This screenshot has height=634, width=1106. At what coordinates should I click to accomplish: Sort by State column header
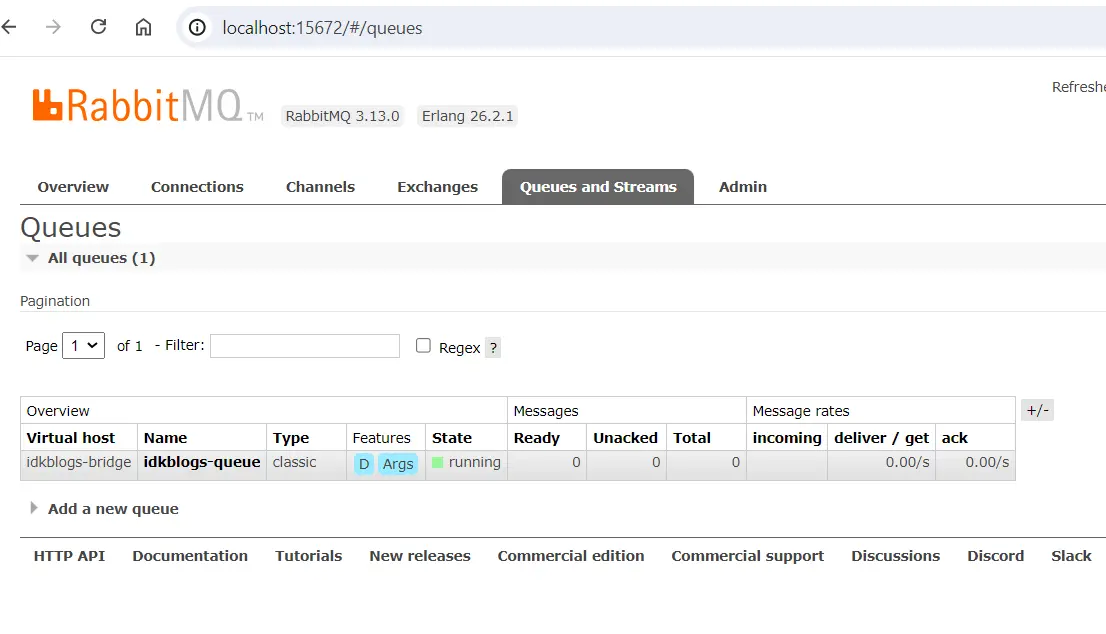451,438
